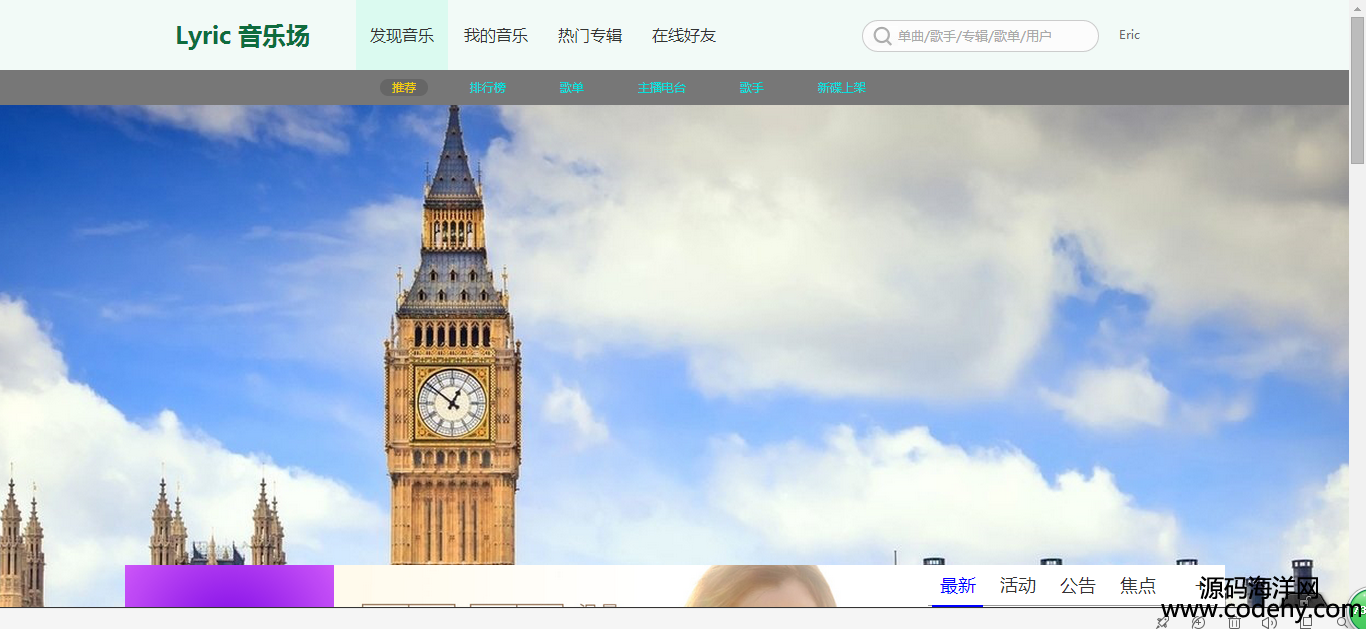Open the 在线好友 navigation item
Viewport: 1366px width, 629px height.
(x=684, y=36)
